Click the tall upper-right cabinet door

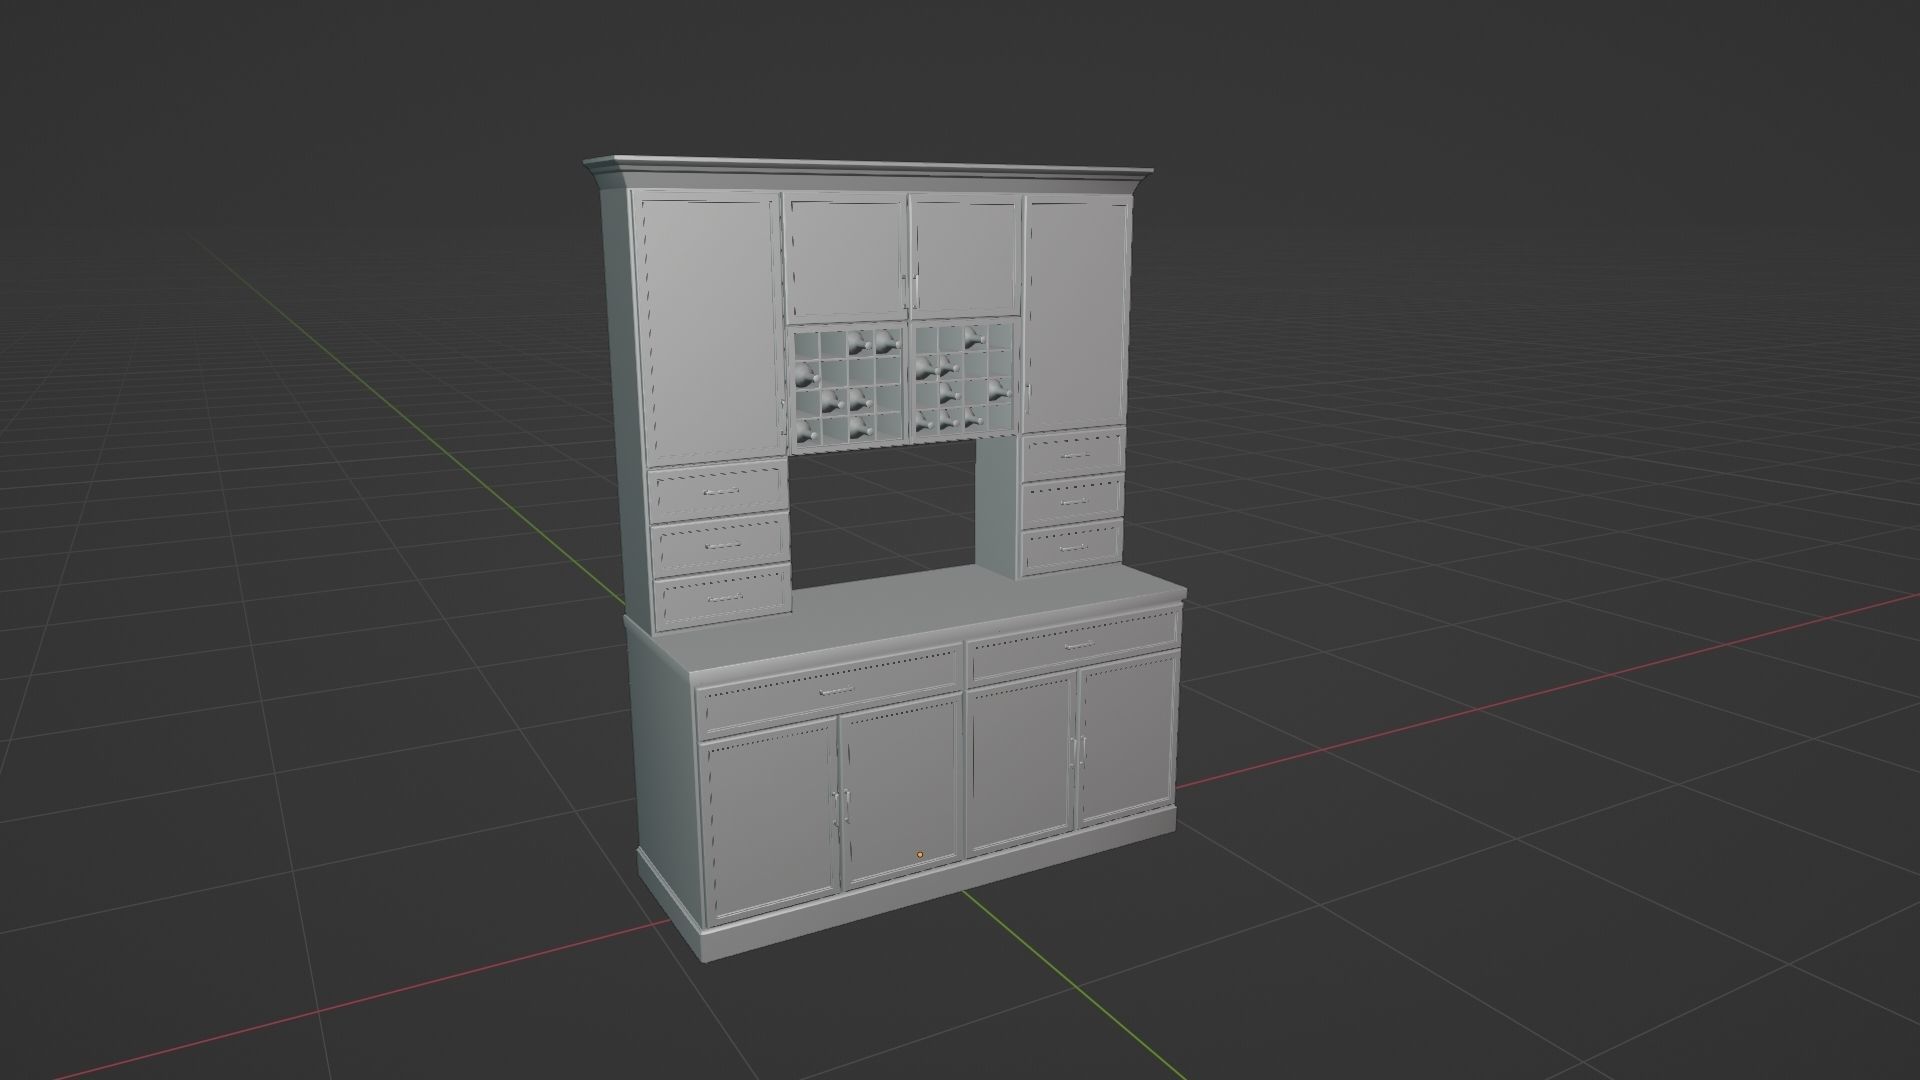1076,313
